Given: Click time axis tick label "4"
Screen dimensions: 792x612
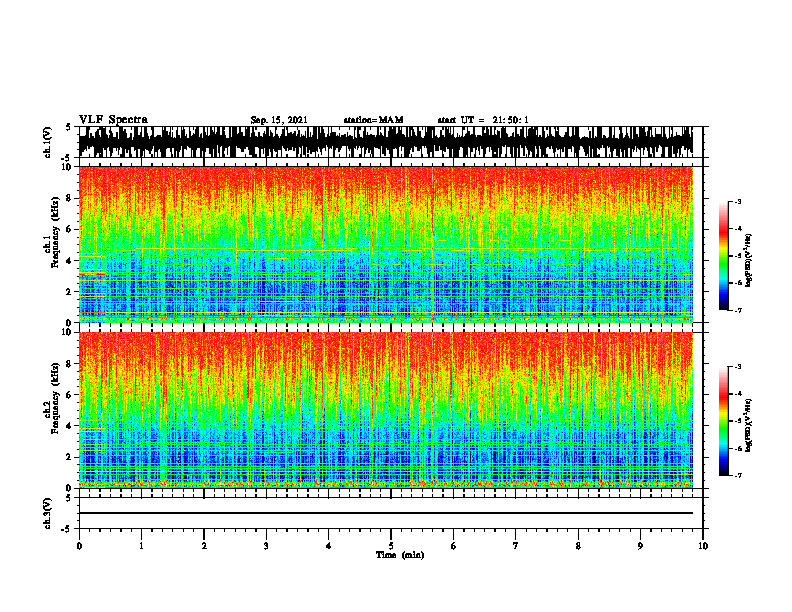Looking at the screenshot, I should pyautogui.click(x=329, y=546).
